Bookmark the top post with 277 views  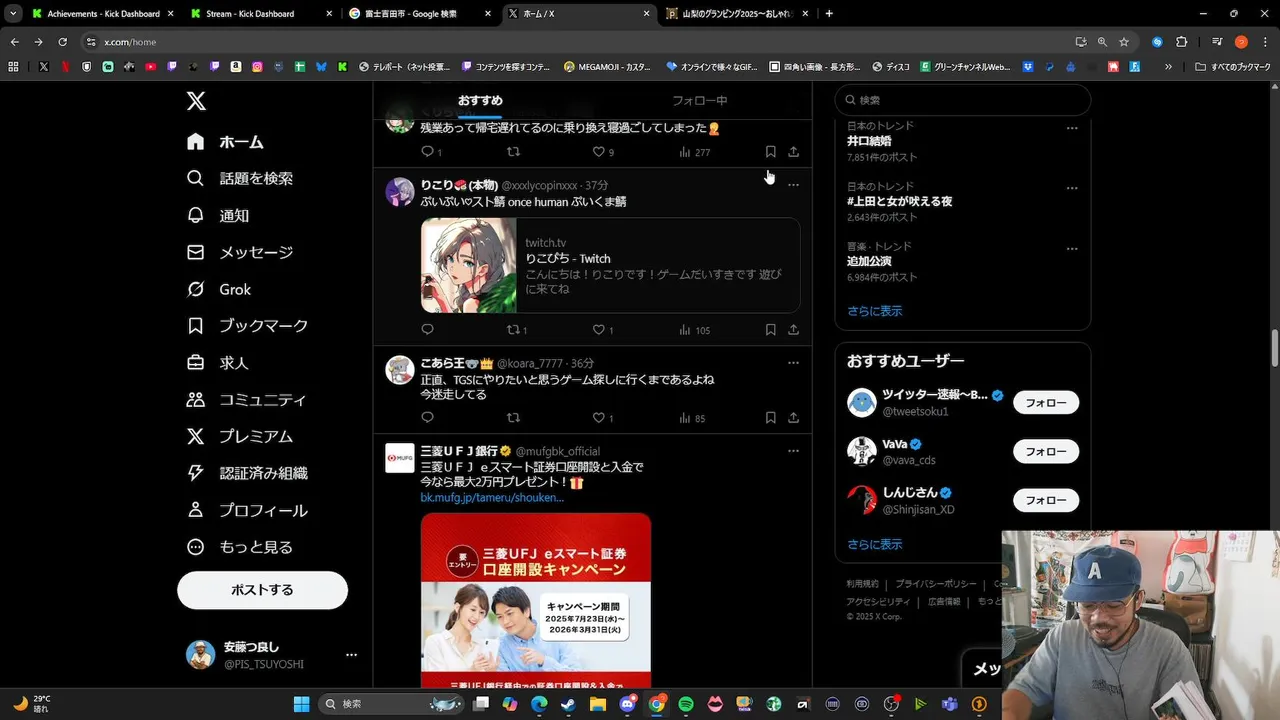[x=770, y=152]
